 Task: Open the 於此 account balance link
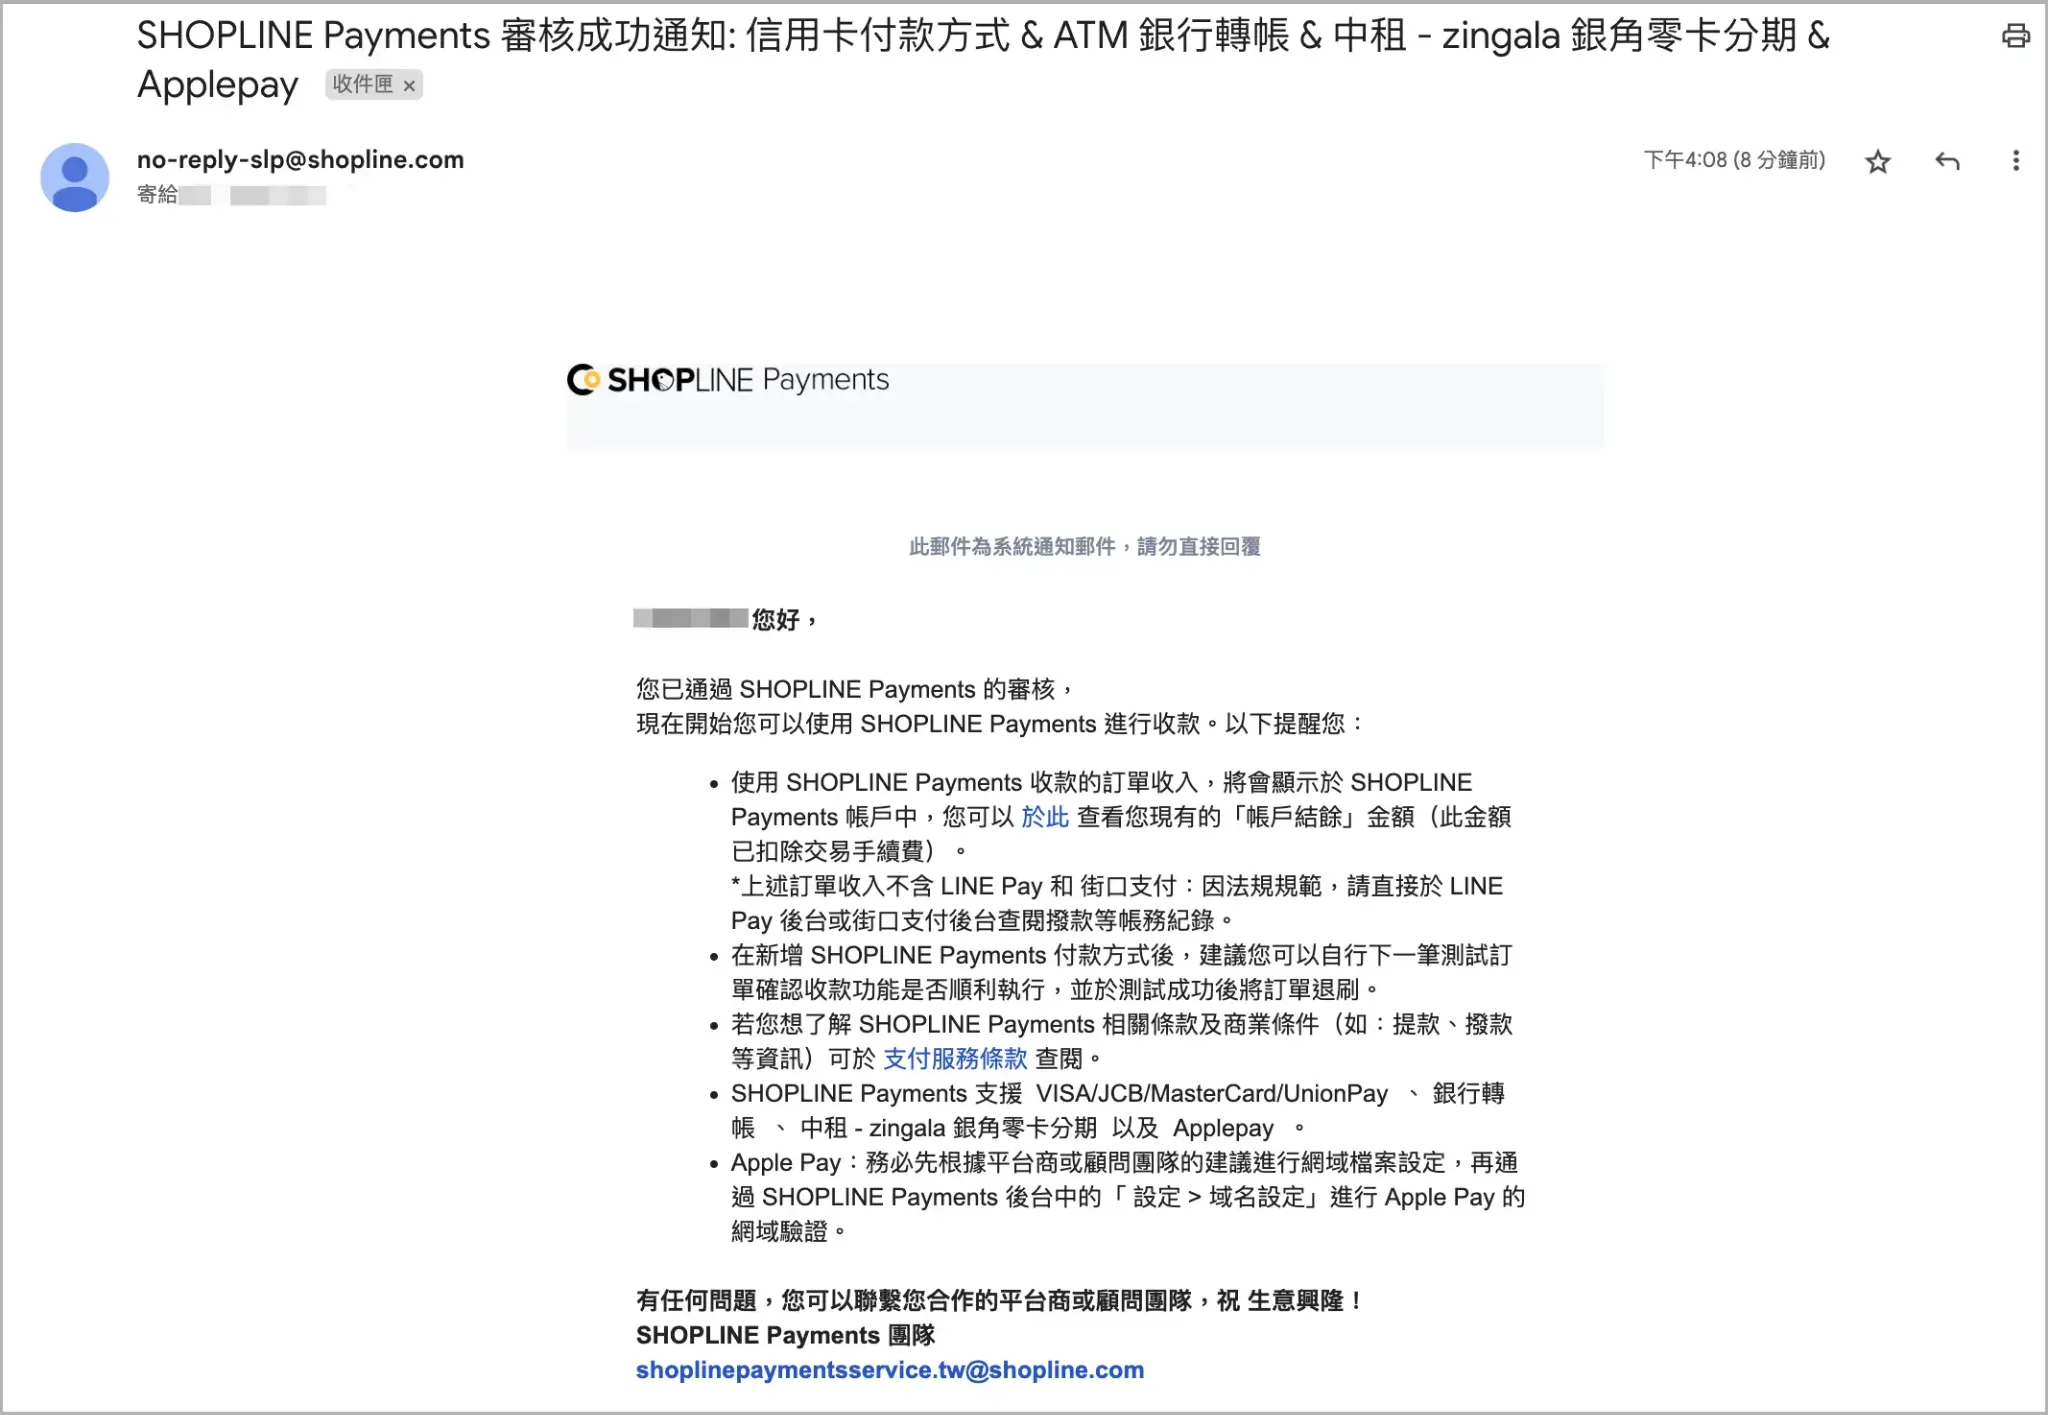click(1045, 817)
